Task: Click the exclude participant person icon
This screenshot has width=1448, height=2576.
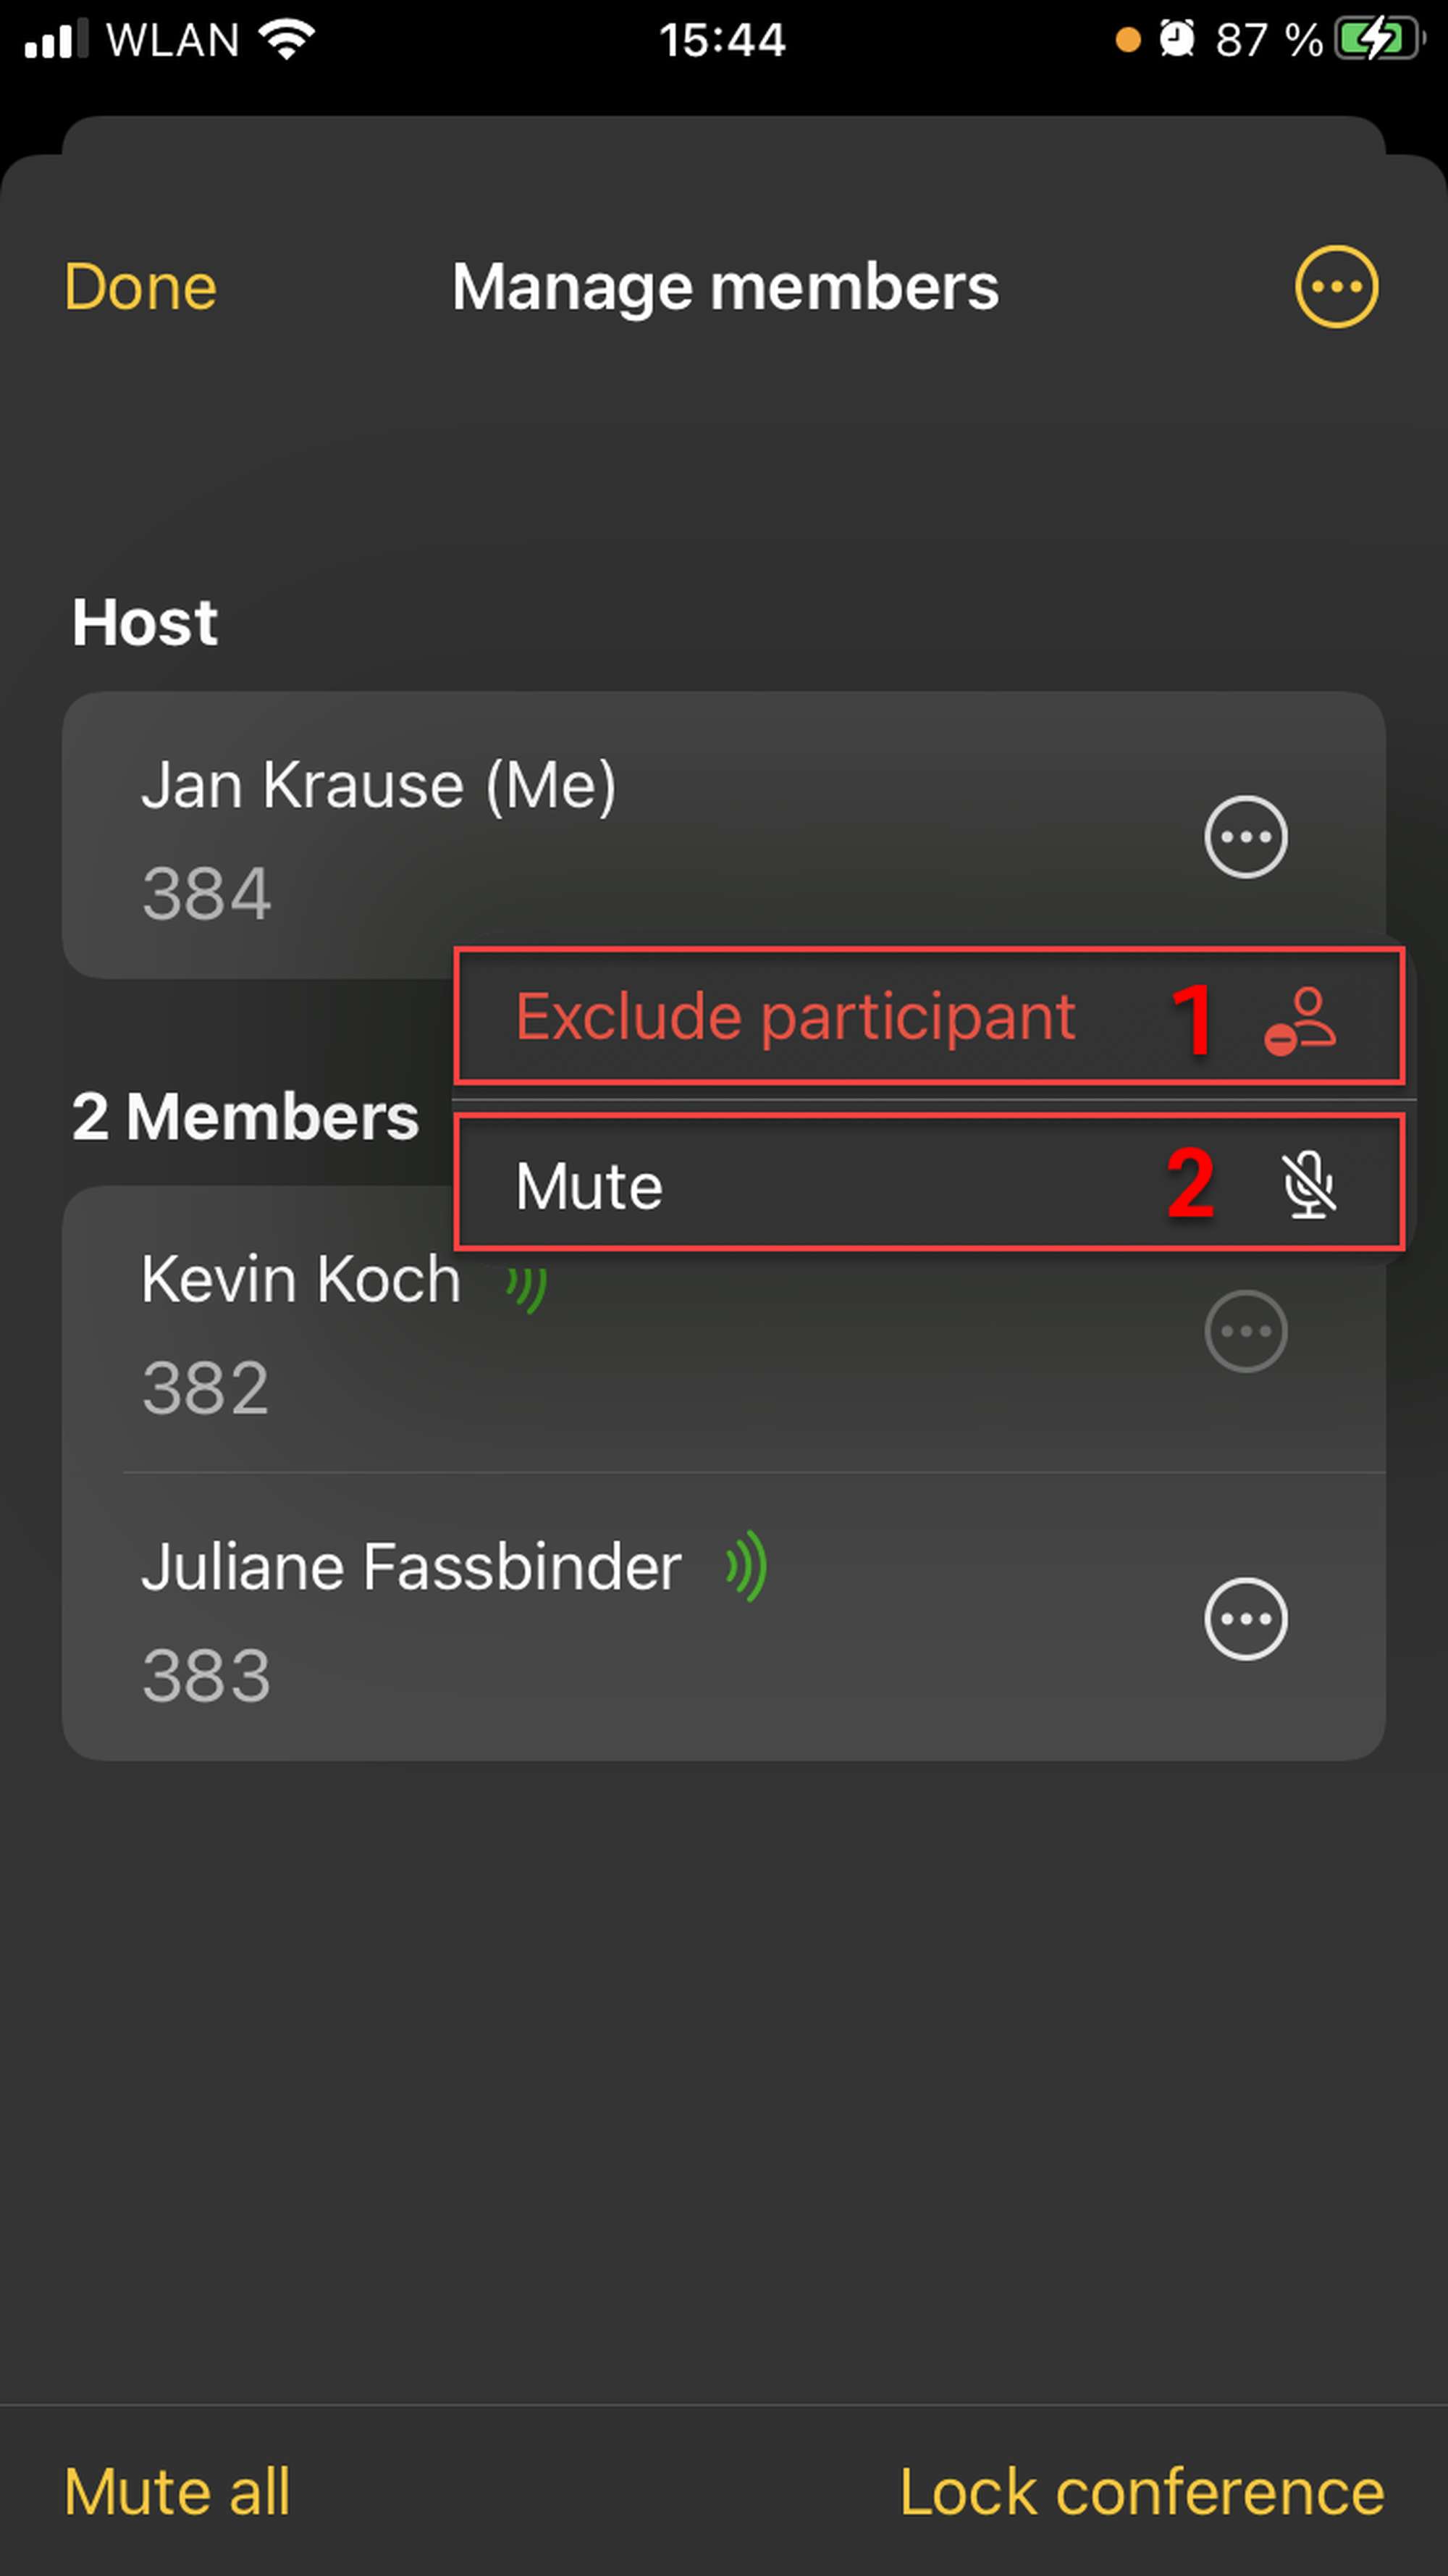Action: click(1299, 1021)
